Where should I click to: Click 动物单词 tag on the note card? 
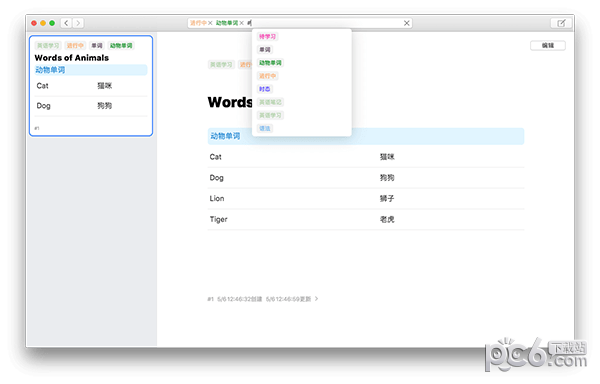click(x=121, y=46)
